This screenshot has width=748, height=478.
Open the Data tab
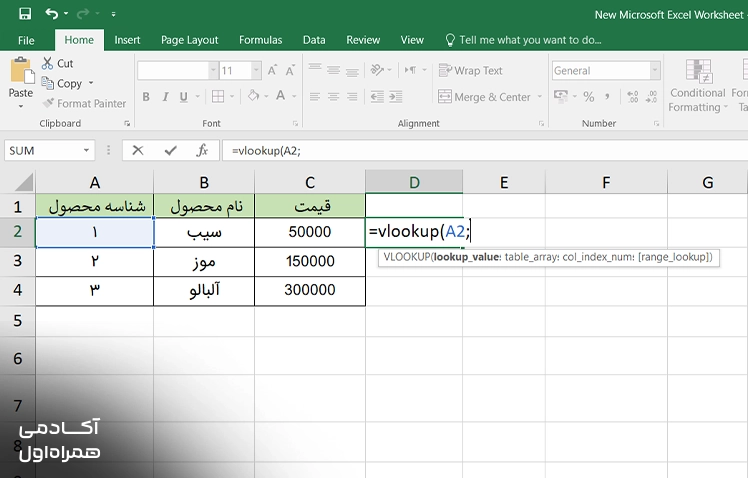tap(314, 40)
